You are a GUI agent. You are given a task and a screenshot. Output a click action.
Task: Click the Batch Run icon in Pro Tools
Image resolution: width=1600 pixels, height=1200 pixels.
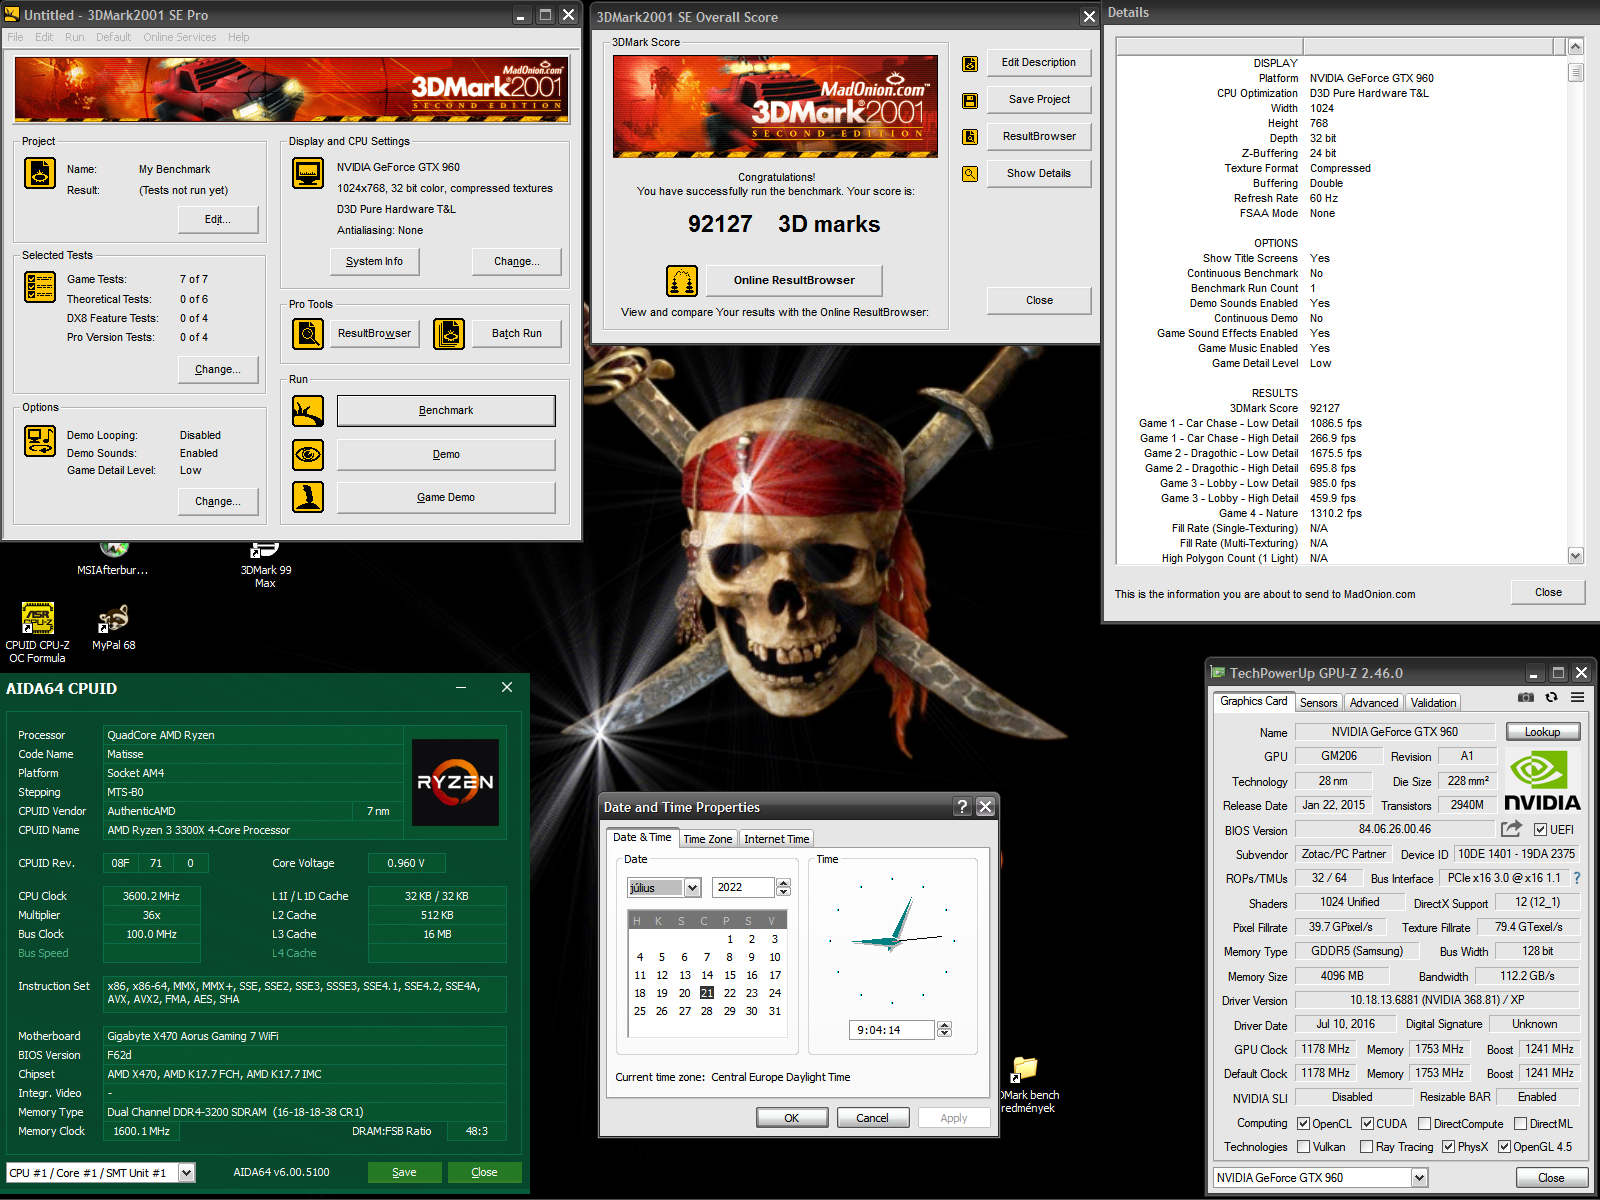point(449,333)
